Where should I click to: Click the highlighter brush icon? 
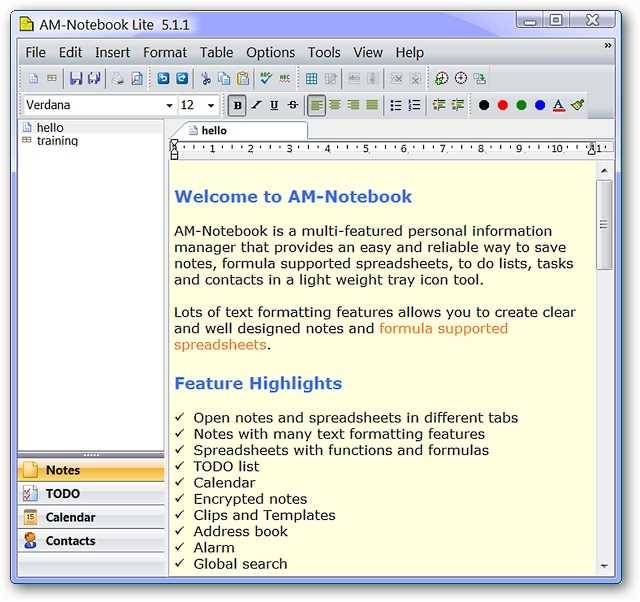pos(578,105)
